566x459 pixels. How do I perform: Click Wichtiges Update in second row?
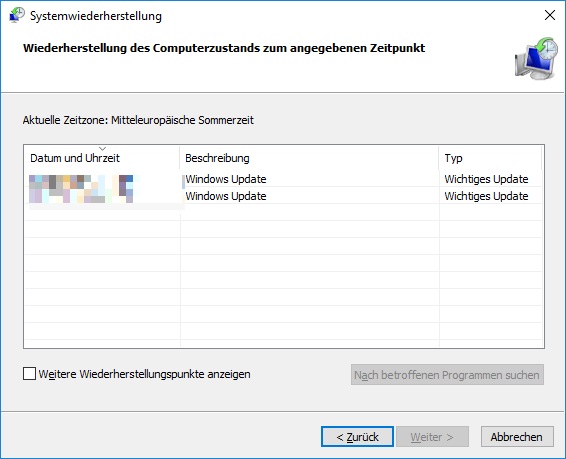tap(486, 196)
